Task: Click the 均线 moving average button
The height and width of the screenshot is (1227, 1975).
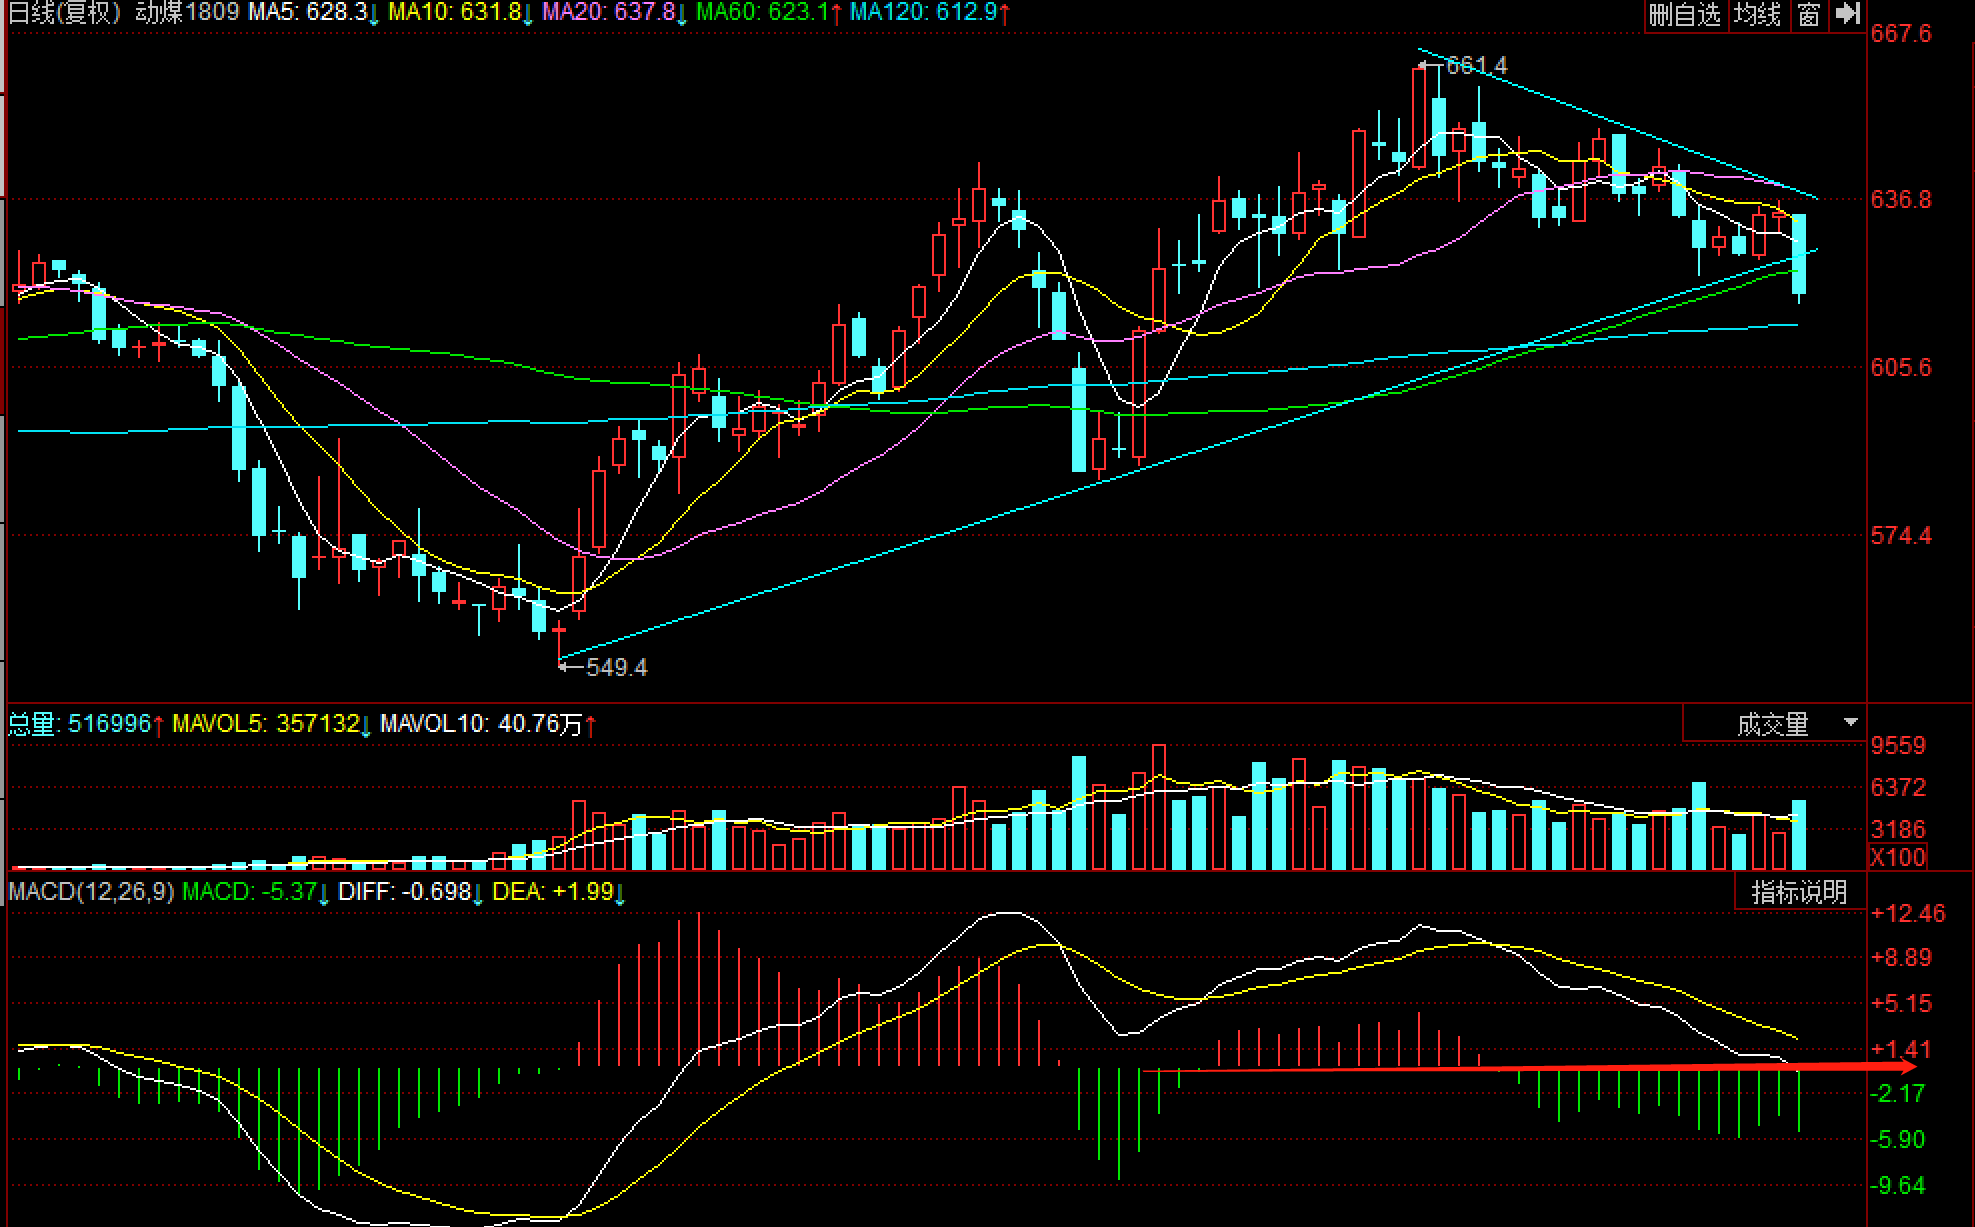Action: (1758, 14)
